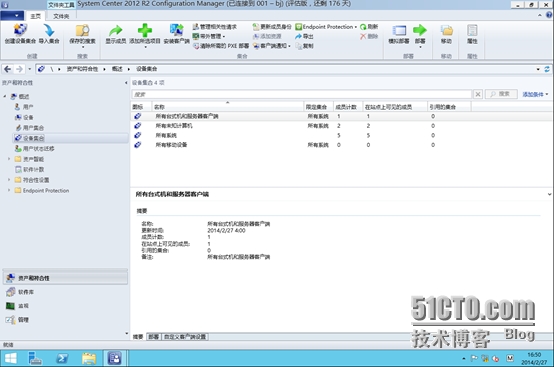
Task: Click 概述 in the breadcrumb path
Action: tap(117, 69)
